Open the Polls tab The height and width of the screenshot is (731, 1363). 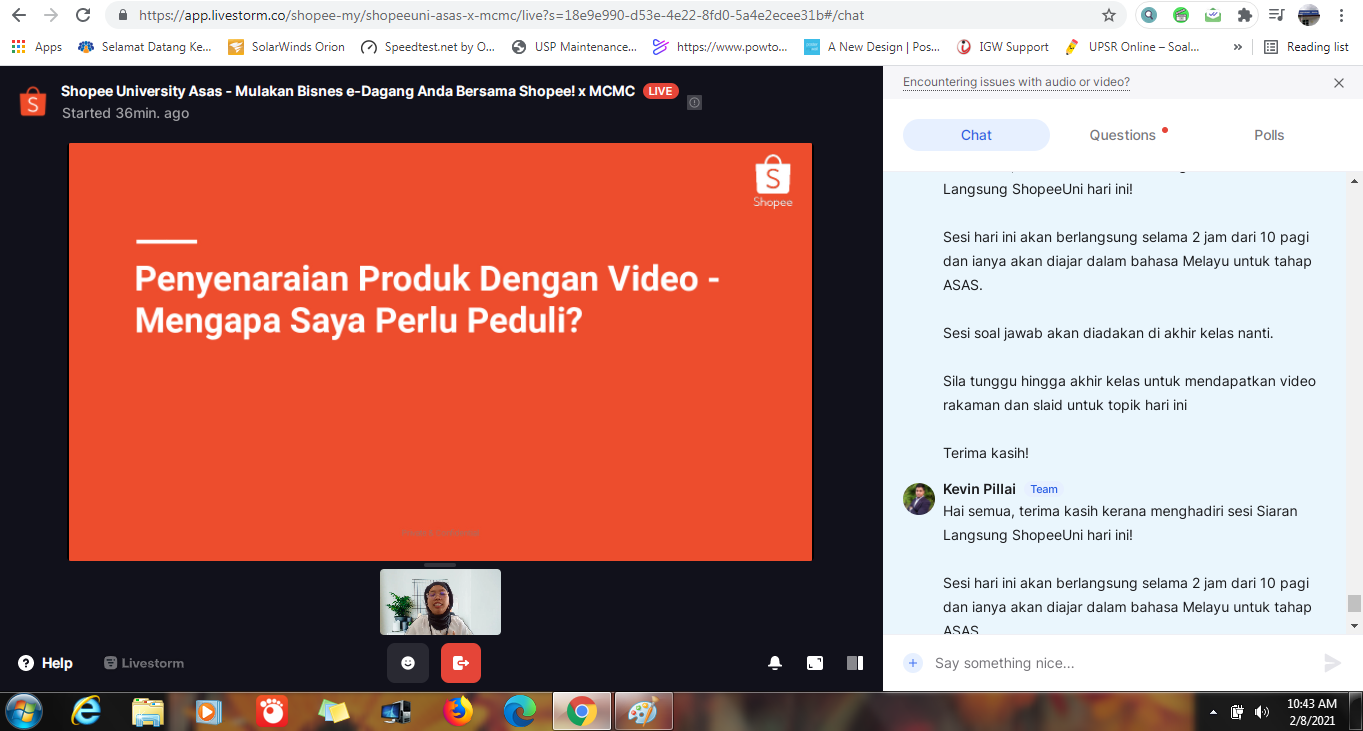[x=1269, y=135]
